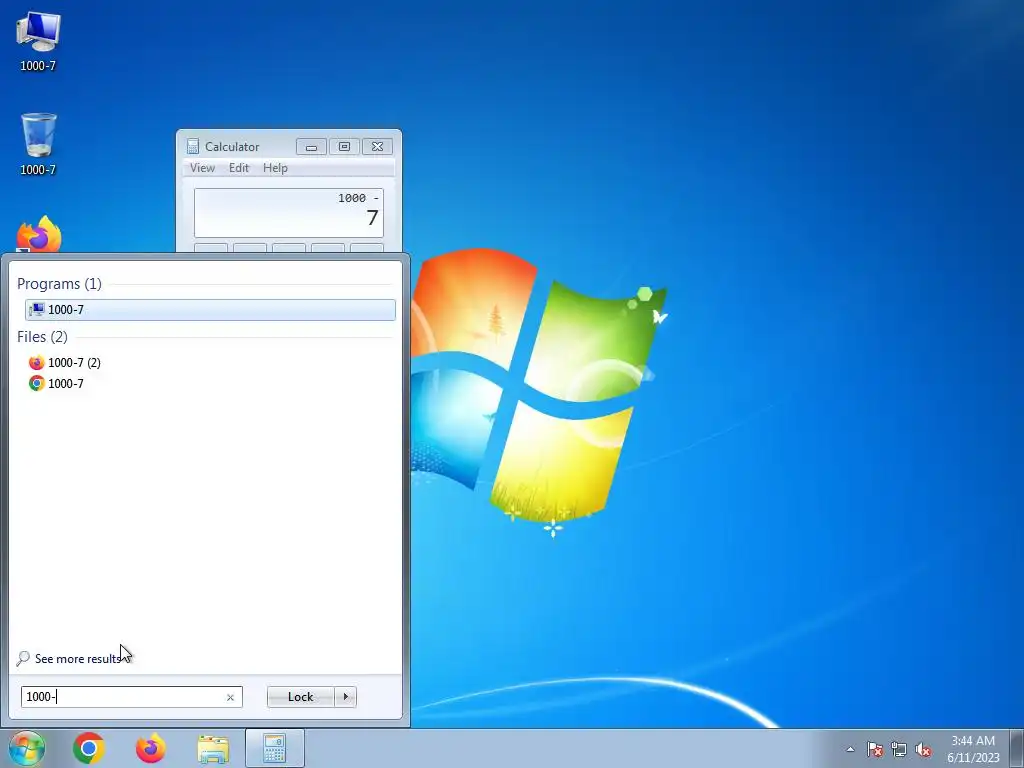This screenshot has height=768, width=1024.
Task: Open the Calculator Help menu
Action: (x=275, y=168)
